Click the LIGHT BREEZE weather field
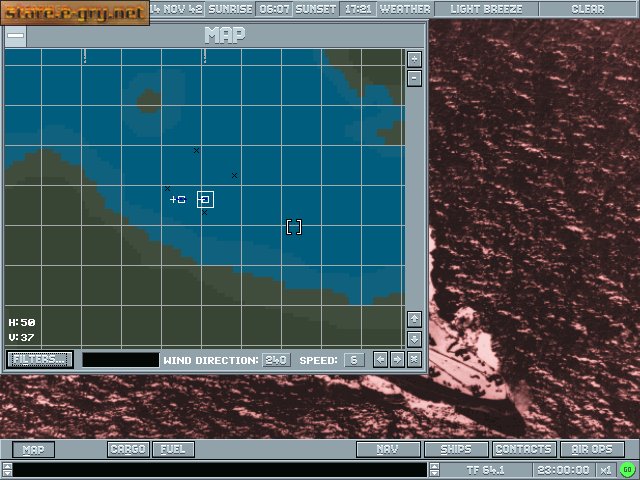Screen dimensions: 640x480 pos(486,9)
